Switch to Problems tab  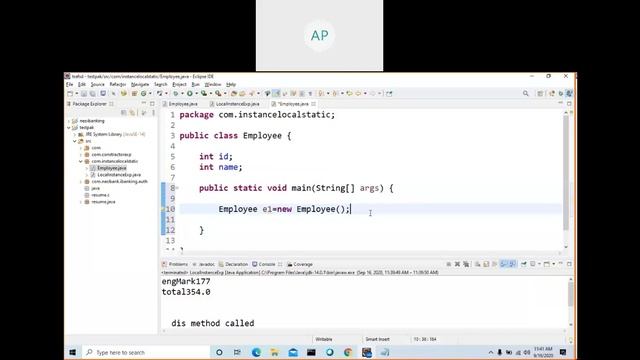(x=175, y=264)
